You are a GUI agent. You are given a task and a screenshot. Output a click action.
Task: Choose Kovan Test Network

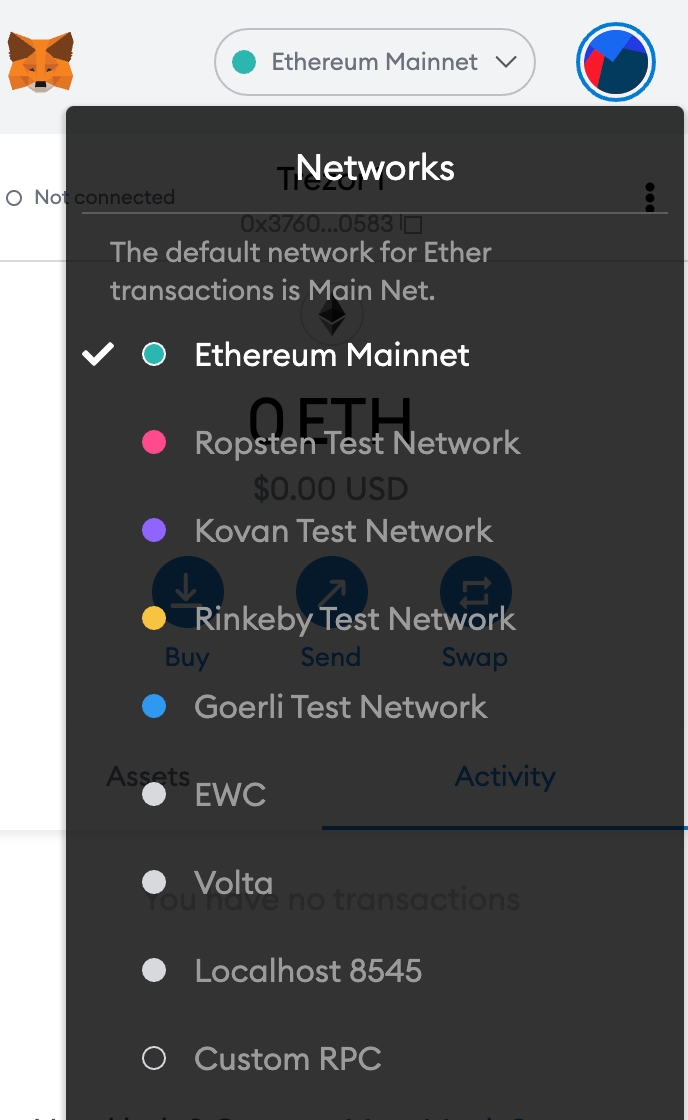point(343,531)
